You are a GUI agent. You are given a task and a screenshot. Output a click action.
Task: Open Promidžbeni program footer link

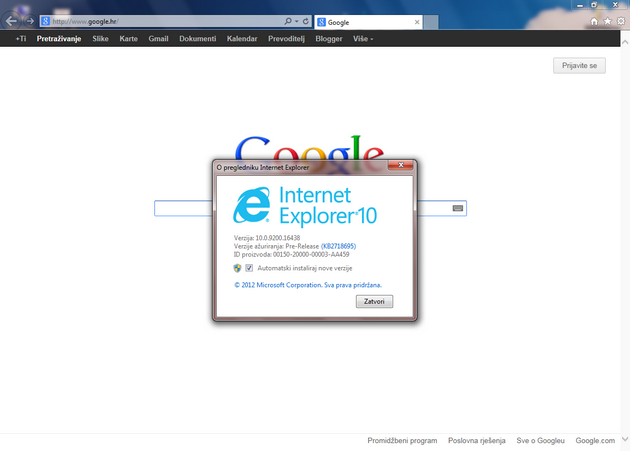pos(402,441)
